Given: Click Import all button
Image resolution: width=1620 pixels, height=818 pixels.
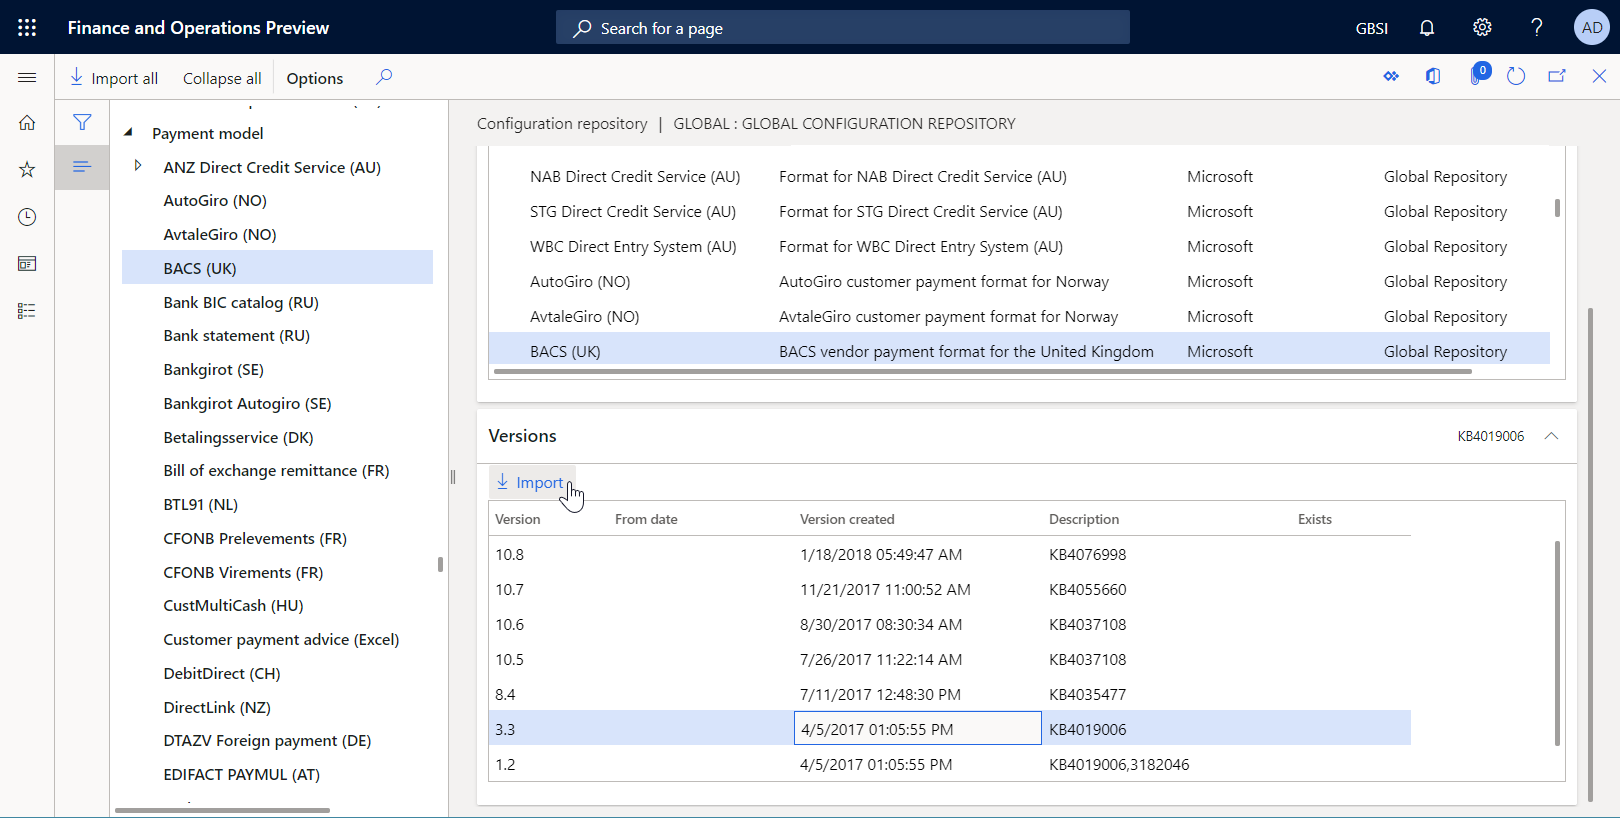Looking at the screenshot, I should [x=114, y=78].
